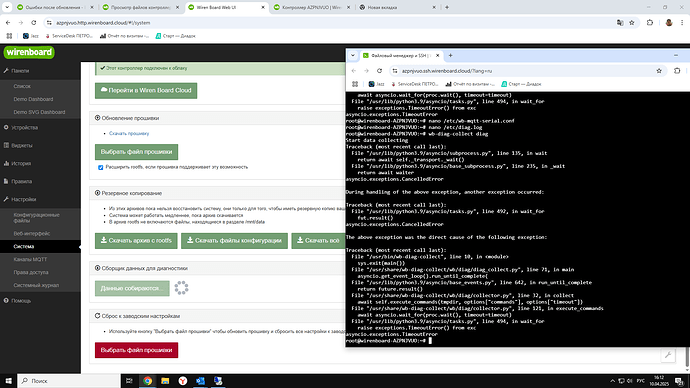Click the red Выбрать файл прошивки button
The width and height of the screenshot is (690, 388).
[136, 350]
